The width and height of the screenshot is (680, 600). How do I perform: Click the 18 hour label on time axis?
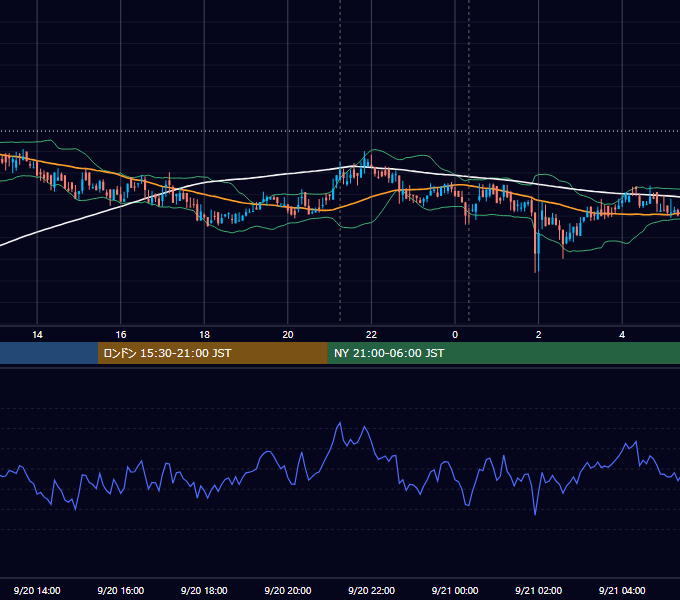click(204, 335)
